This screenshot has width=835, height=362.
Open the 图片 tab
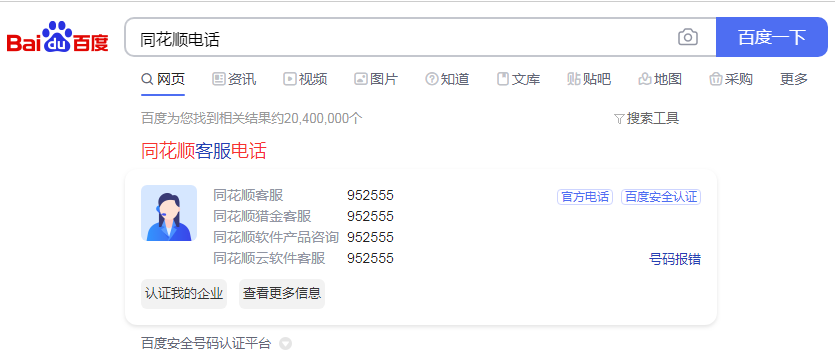(x=376, y=79)
